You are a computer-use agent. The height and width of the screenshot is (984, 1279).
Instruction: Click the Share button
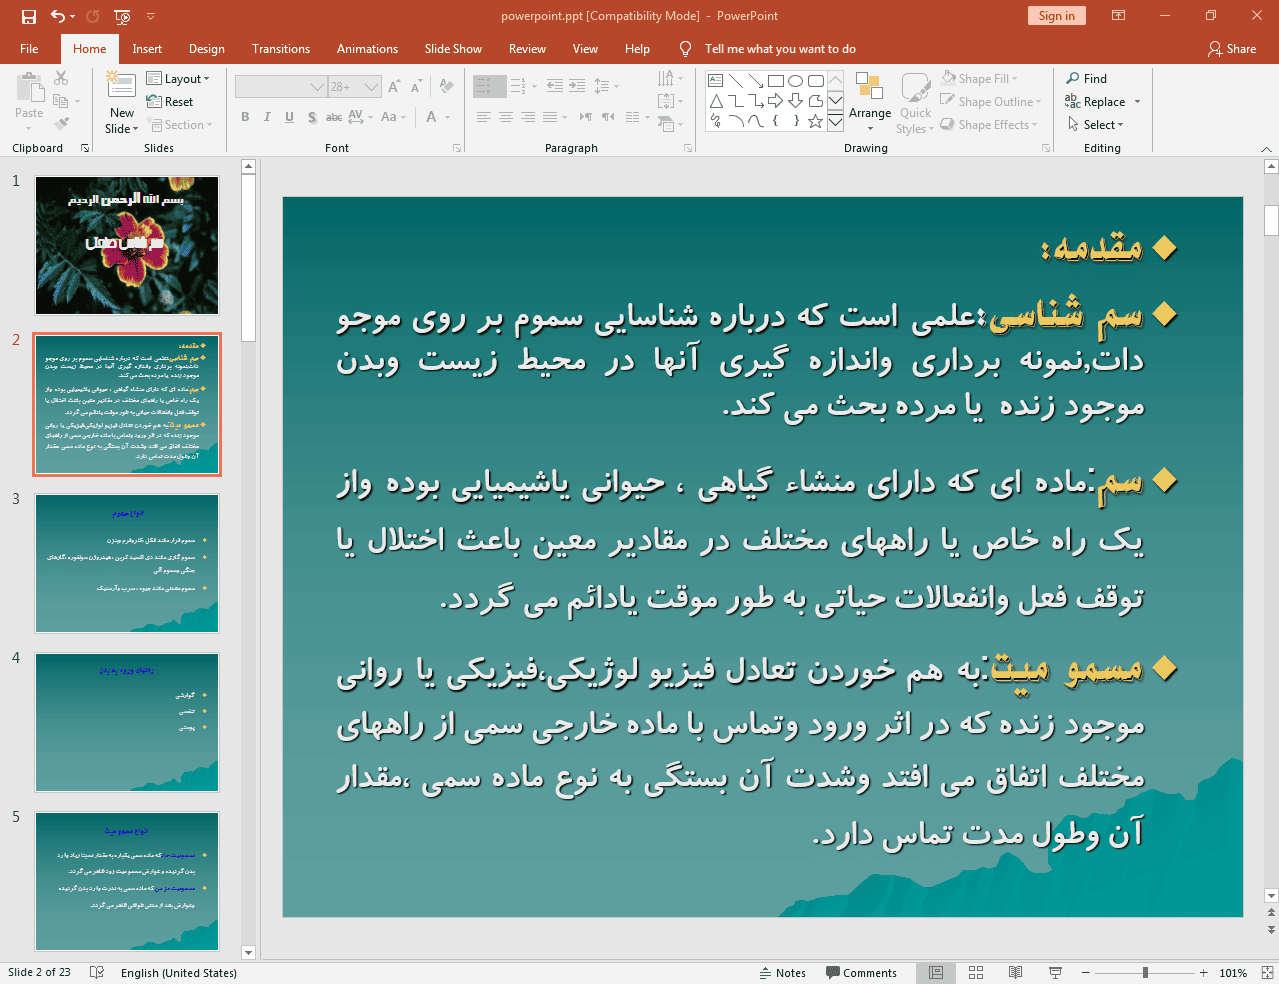(x=1232, y=49)
